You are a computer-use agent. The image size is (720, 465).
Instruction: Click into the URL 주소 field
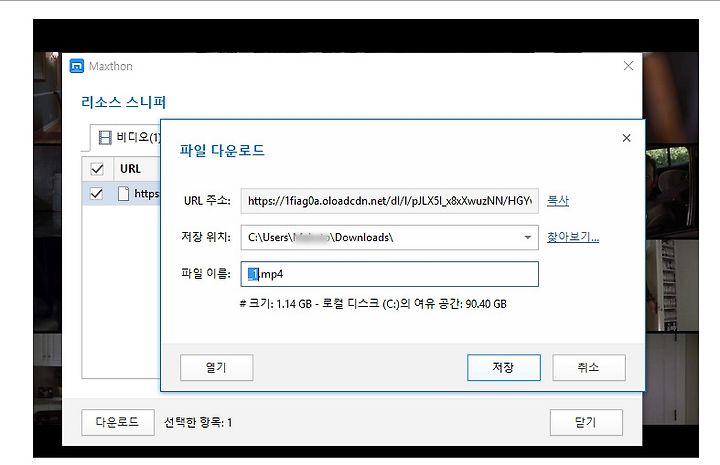389,201
